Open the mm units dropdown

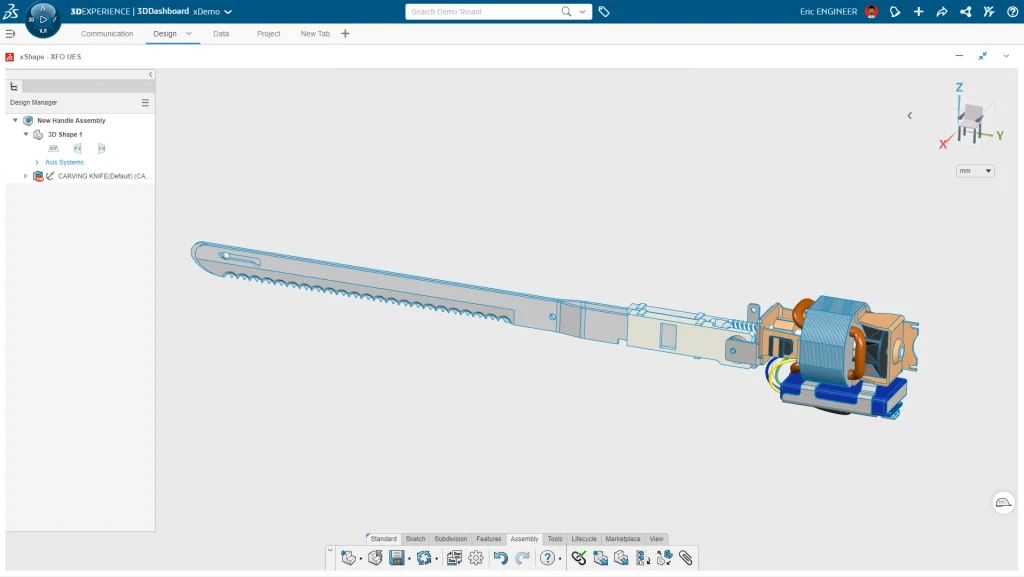[x=975, y=171]
